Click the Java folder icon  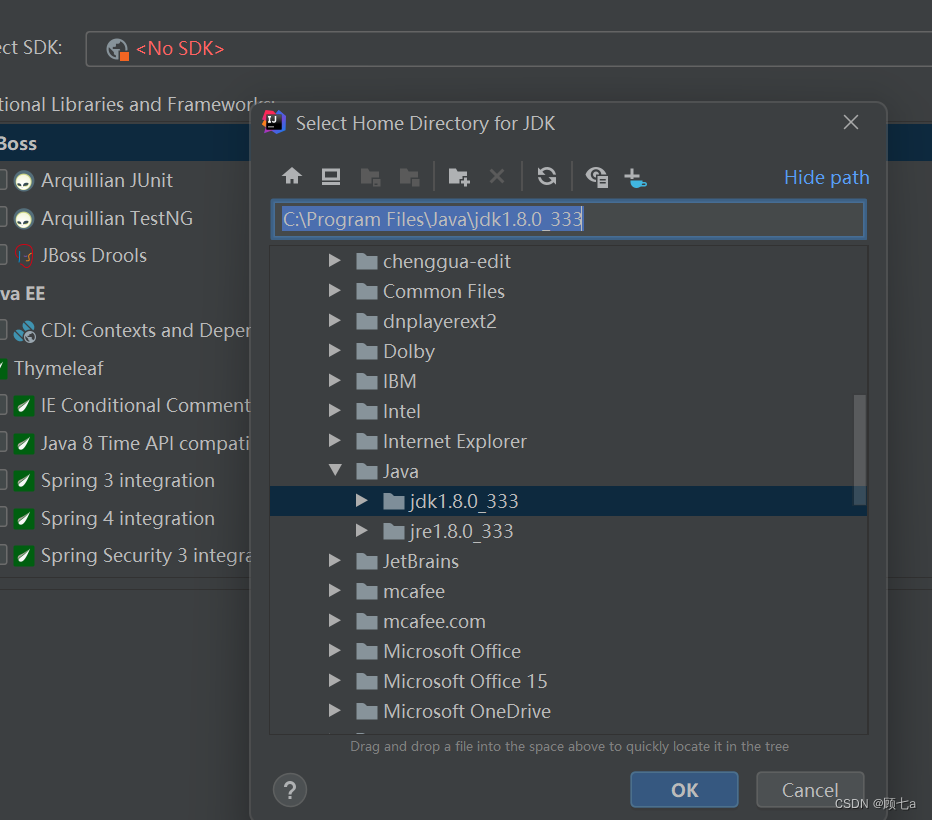click(x=367, y=472)
